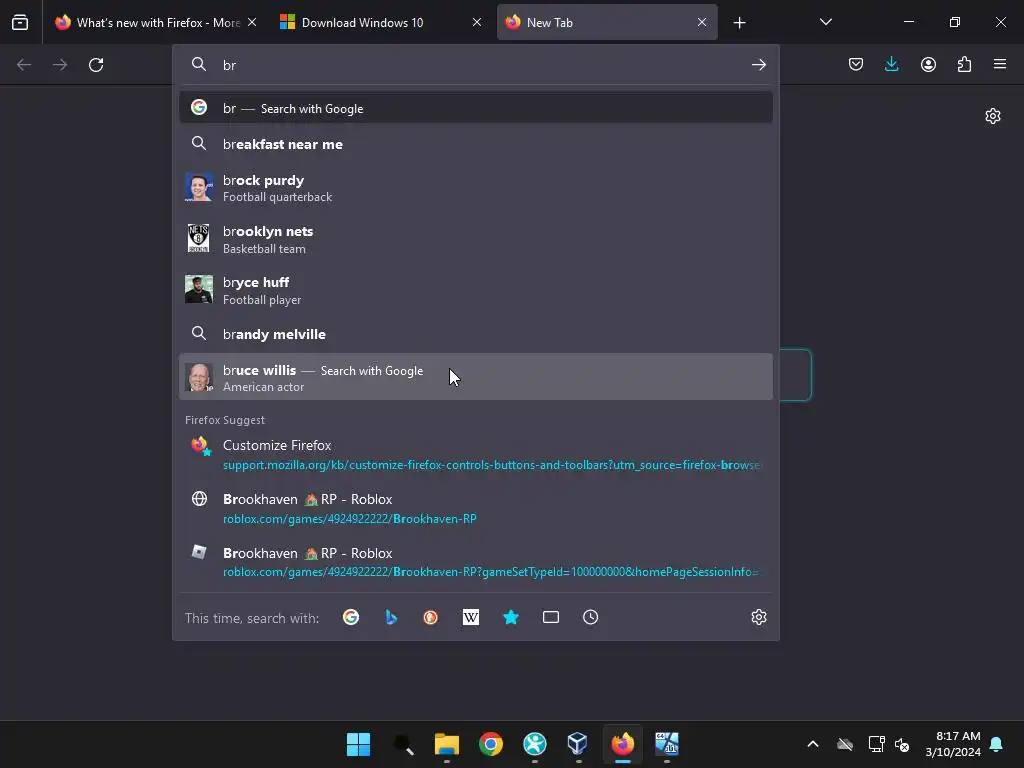Open muted volume icon in tray
The height and width of the screenshot is (768, 1024).
pos(903,744)
